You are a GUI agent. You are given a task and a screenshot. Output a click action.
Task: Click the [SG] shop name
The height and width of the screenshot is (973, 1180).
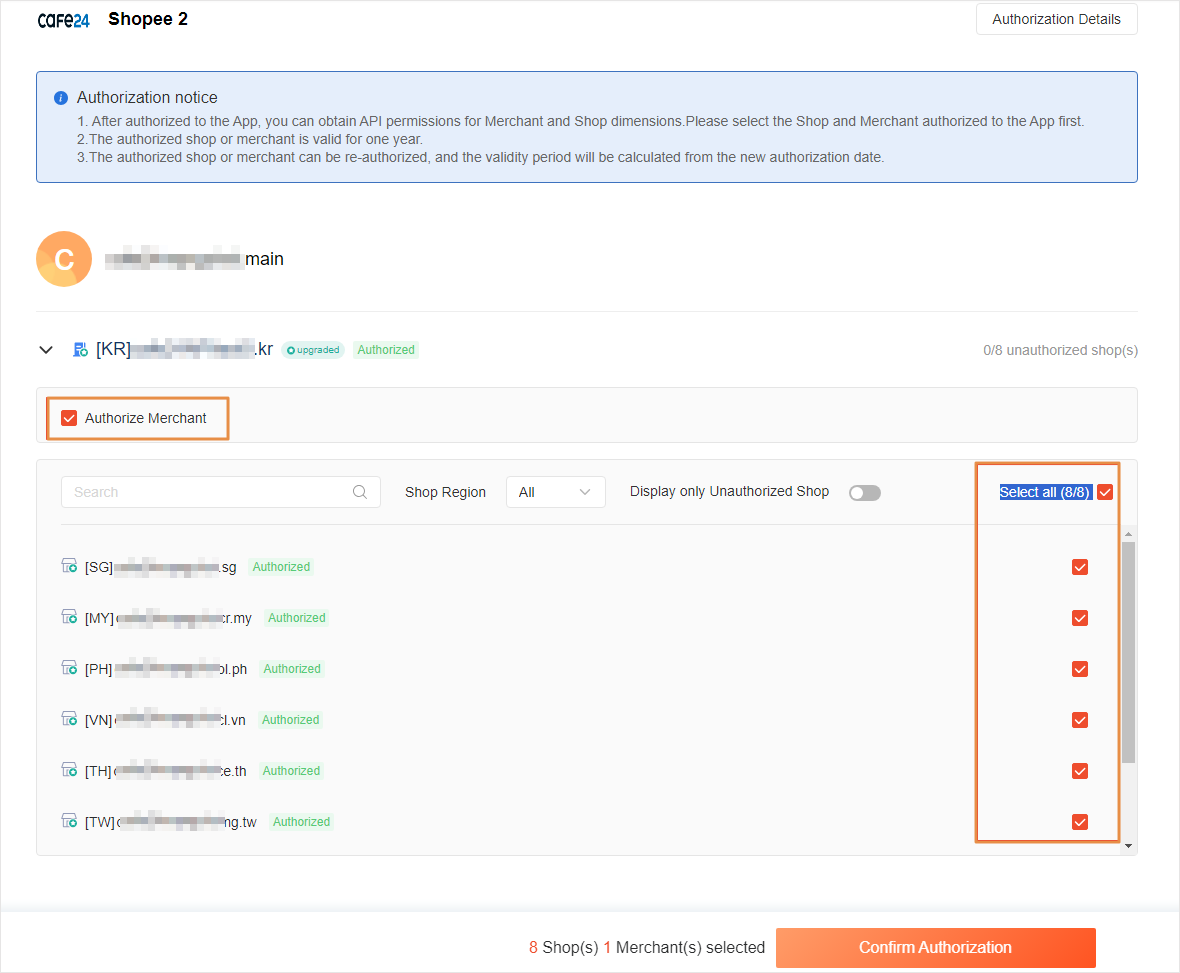pyautogui.click(x=160, y=567)
